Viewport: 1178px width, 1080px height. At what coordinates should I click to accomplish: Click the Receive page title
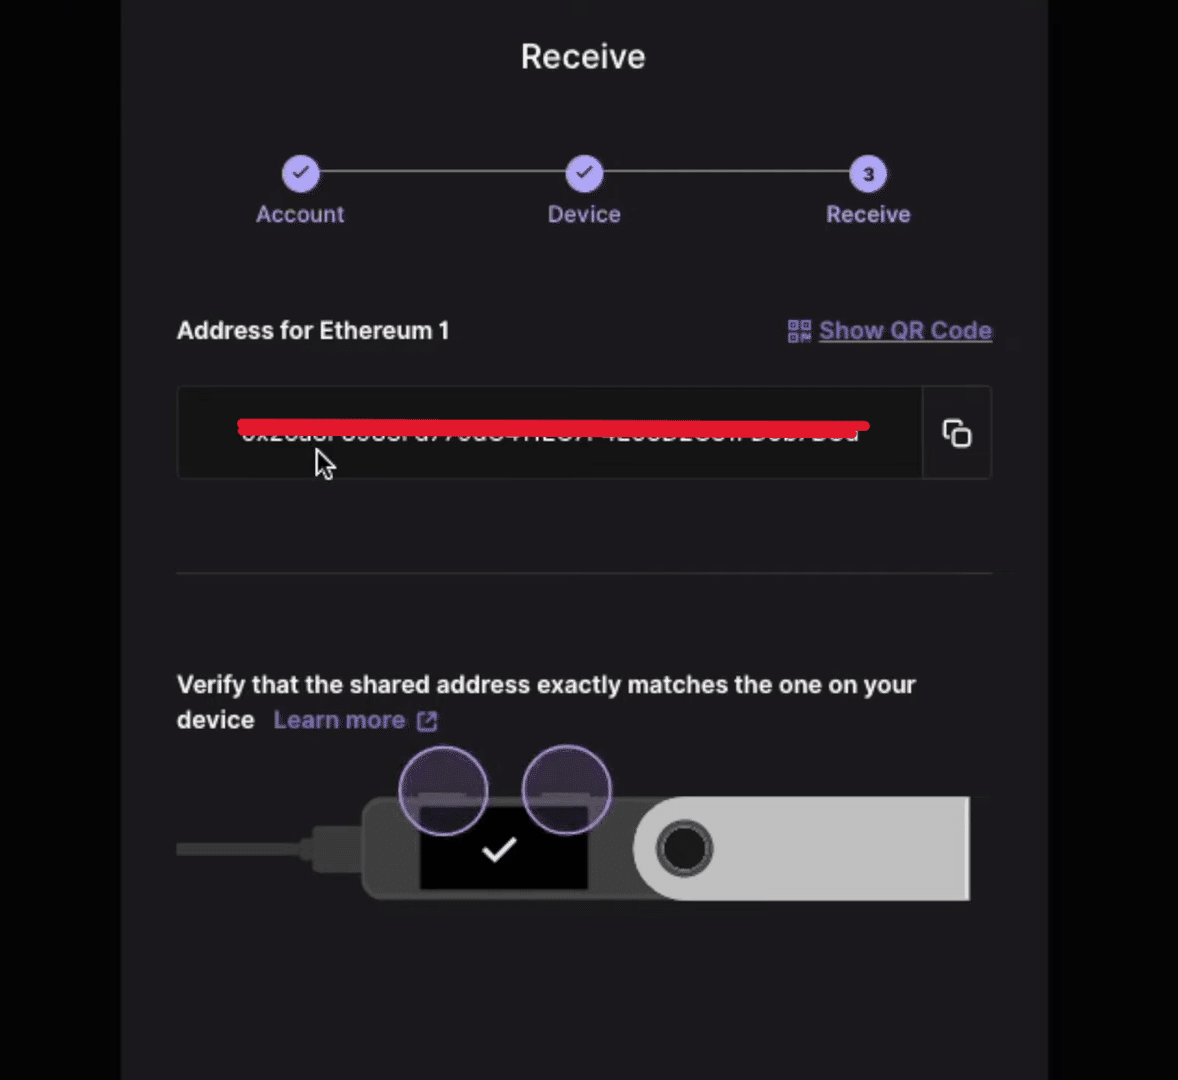pyautogui.click(x=583, y=56)
